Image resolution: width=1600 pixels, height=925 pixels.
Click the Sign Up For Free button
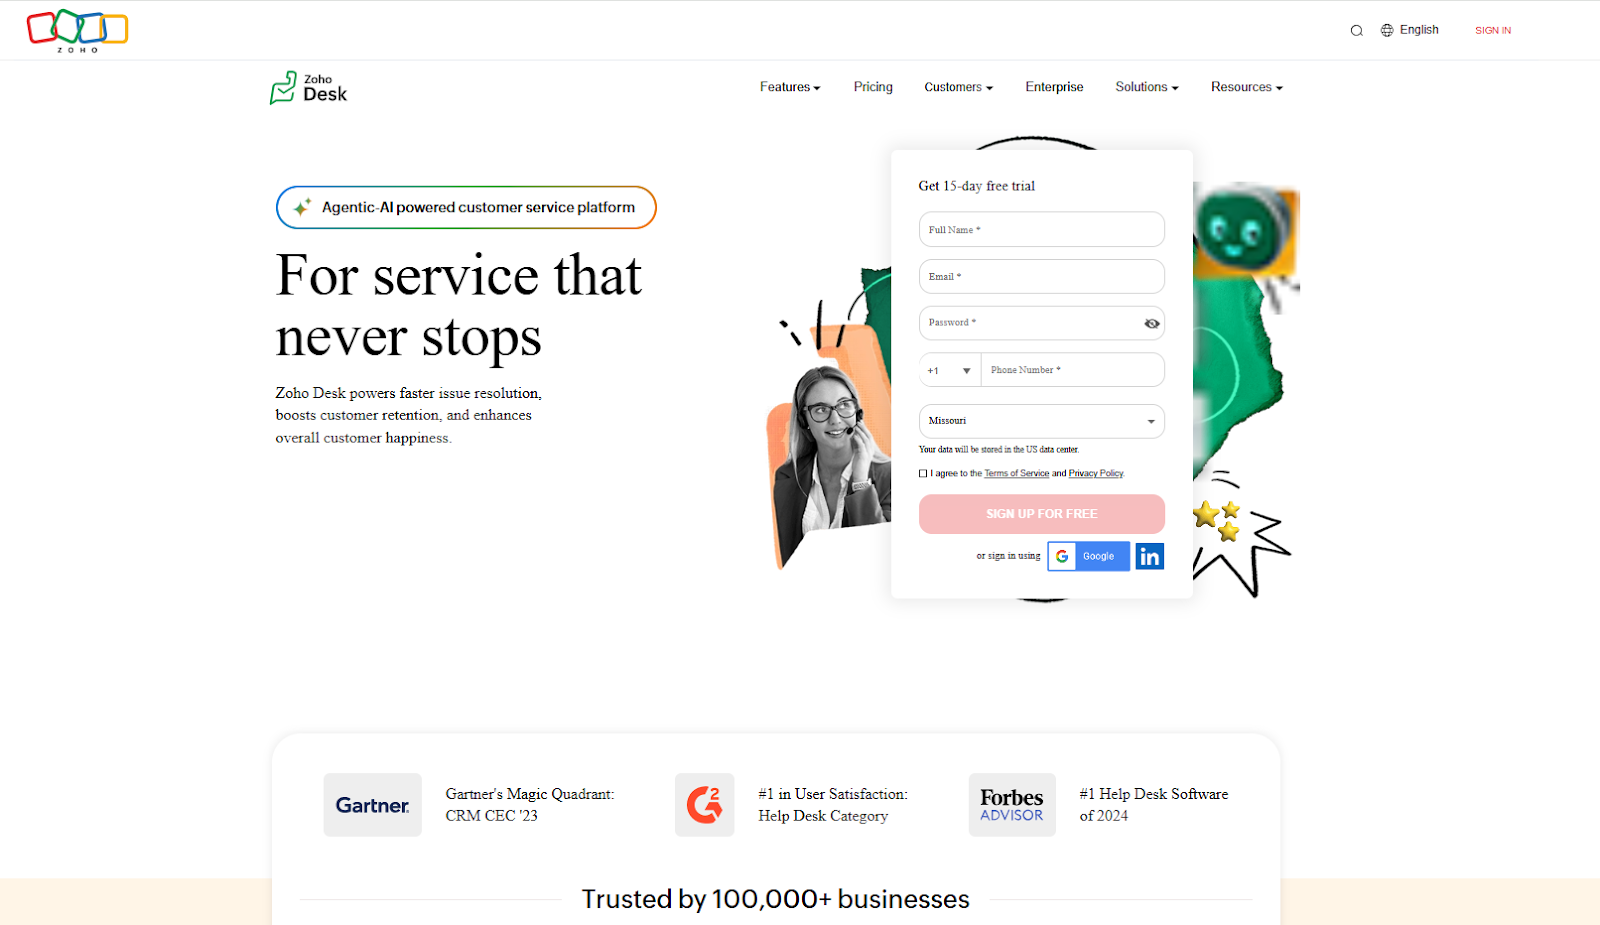(x=1042, y=514)
